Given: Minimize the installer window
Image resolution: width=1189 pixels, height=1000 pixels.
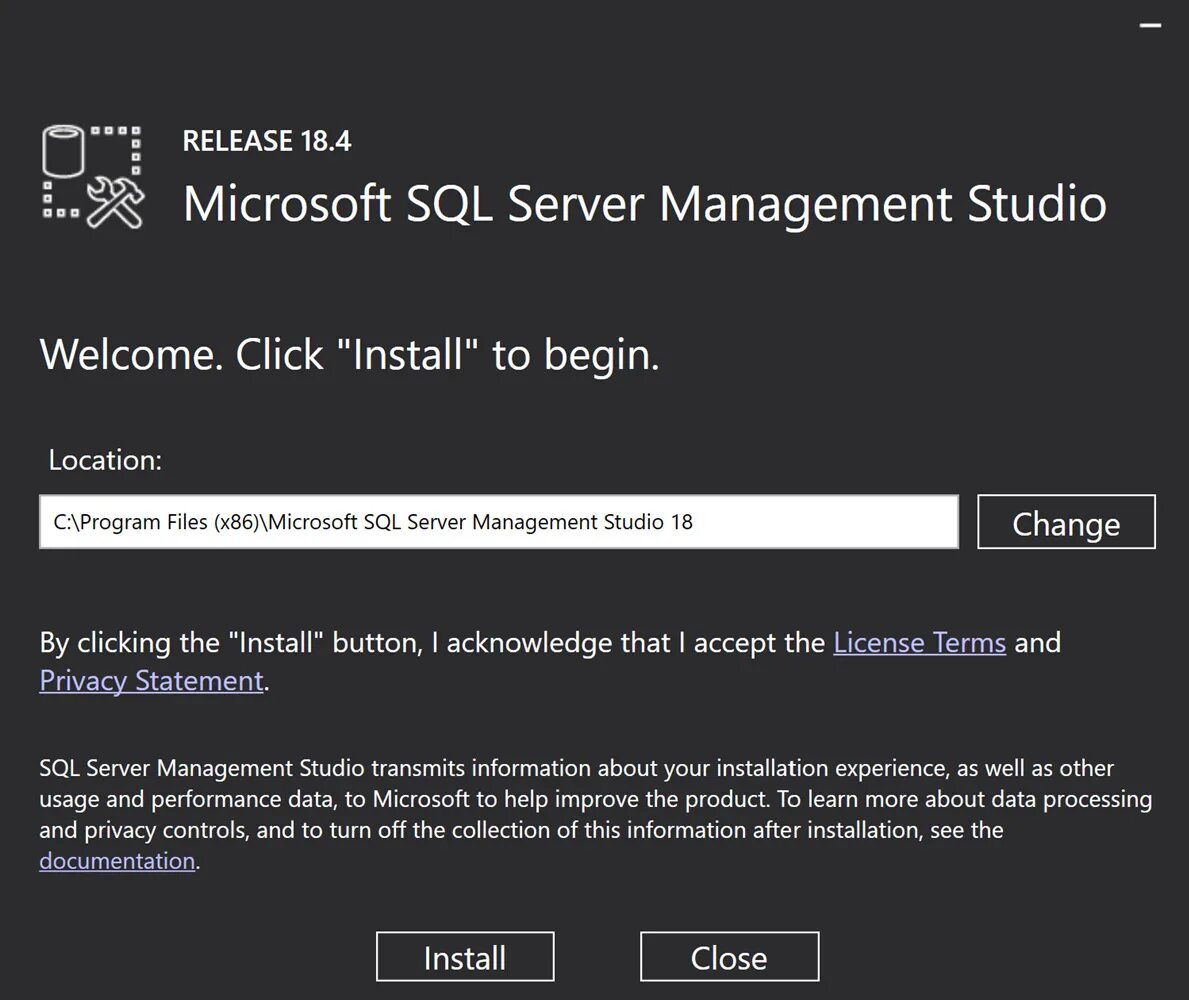Looking at the screenshot, I should click(1150, 26).
